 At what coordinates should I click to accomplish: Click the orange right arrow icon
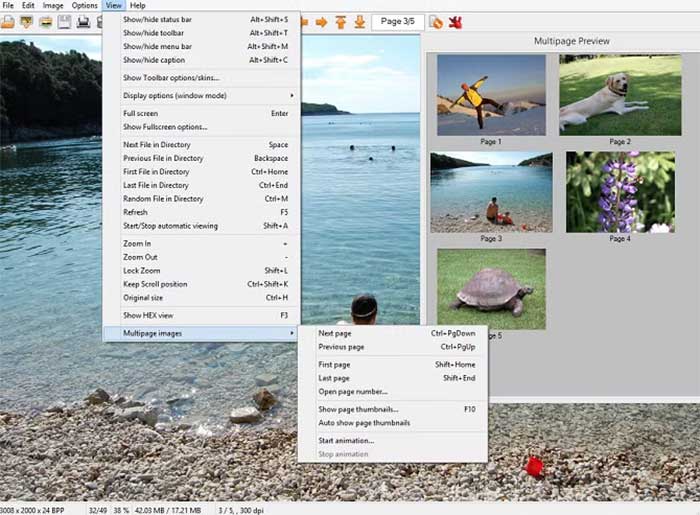click(x=322, y=21)
